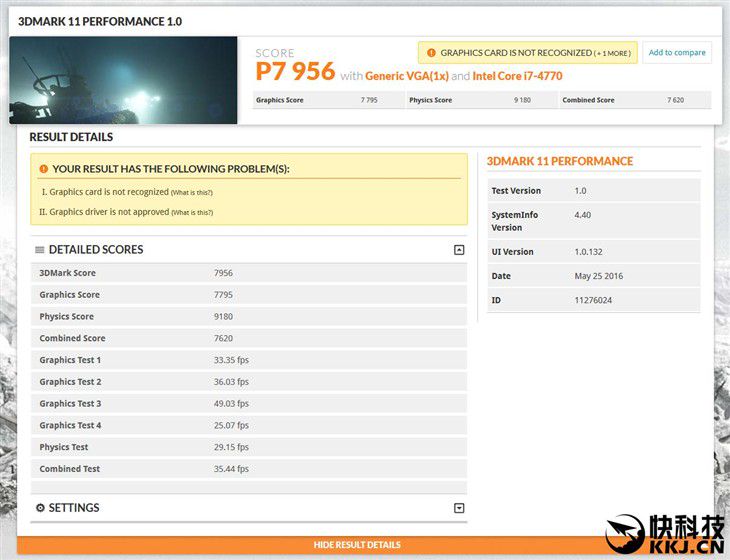Image resolution: width=730 pixels, height=560 pixels.
Task: Click Combined Test value 35.44 fps
Action: (231, 469)
